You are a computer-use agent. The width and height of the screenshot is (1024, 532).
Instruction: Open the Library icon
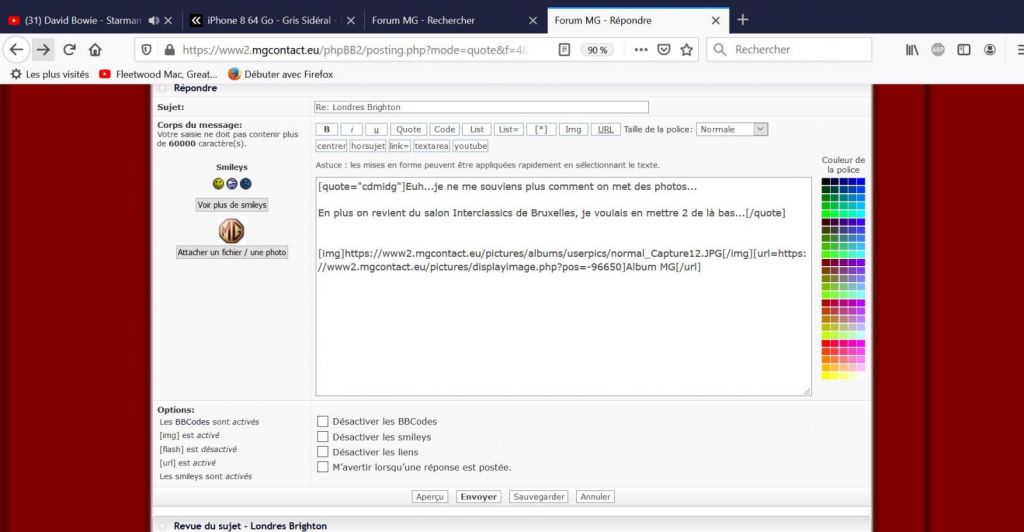(x=912, y=50)
